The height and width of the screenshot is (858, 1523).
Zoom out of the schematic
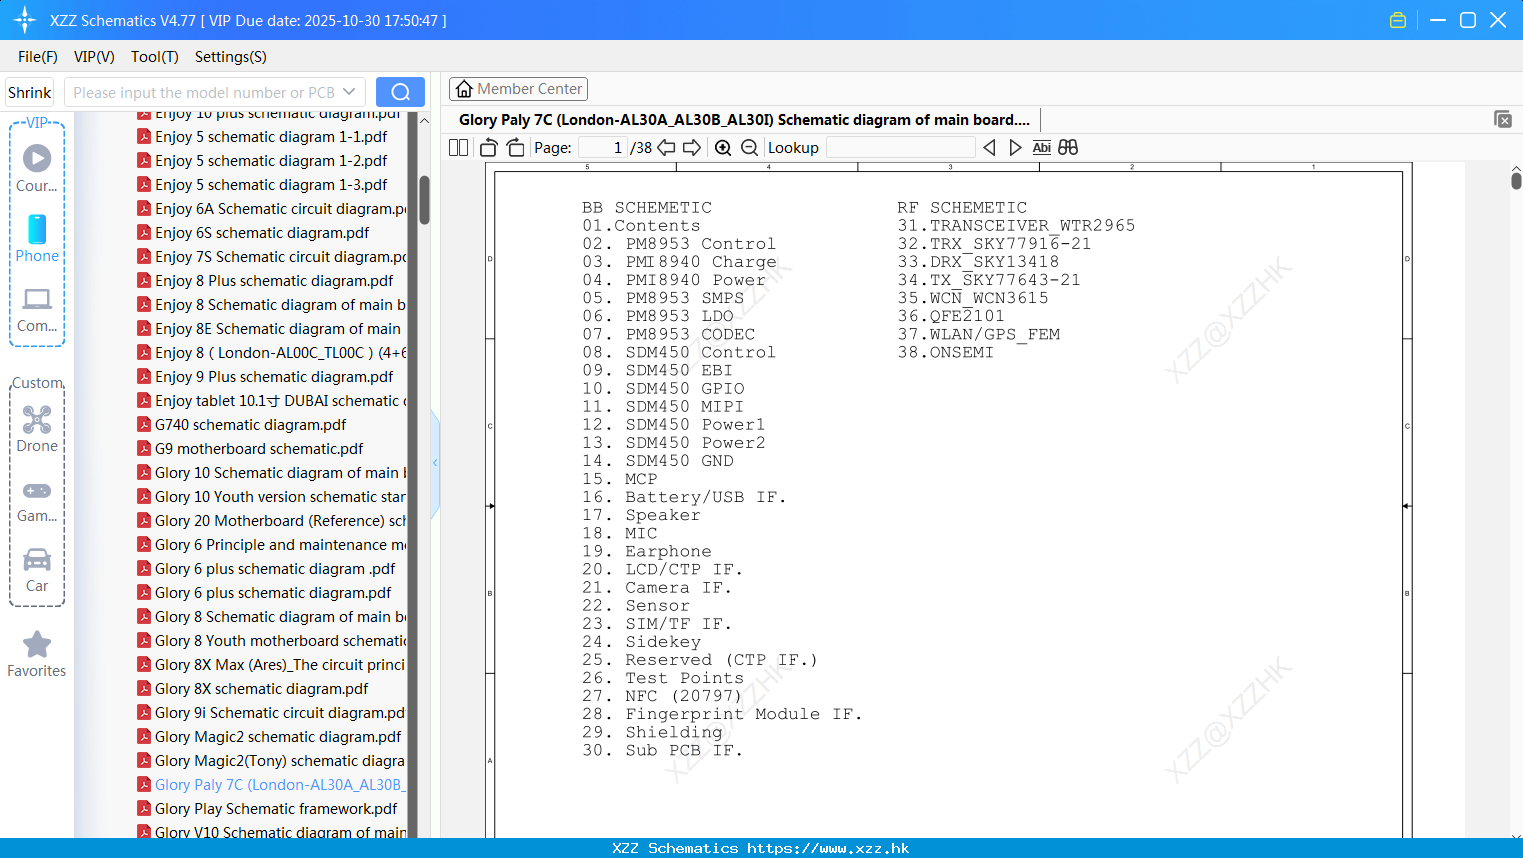(749, 147)
